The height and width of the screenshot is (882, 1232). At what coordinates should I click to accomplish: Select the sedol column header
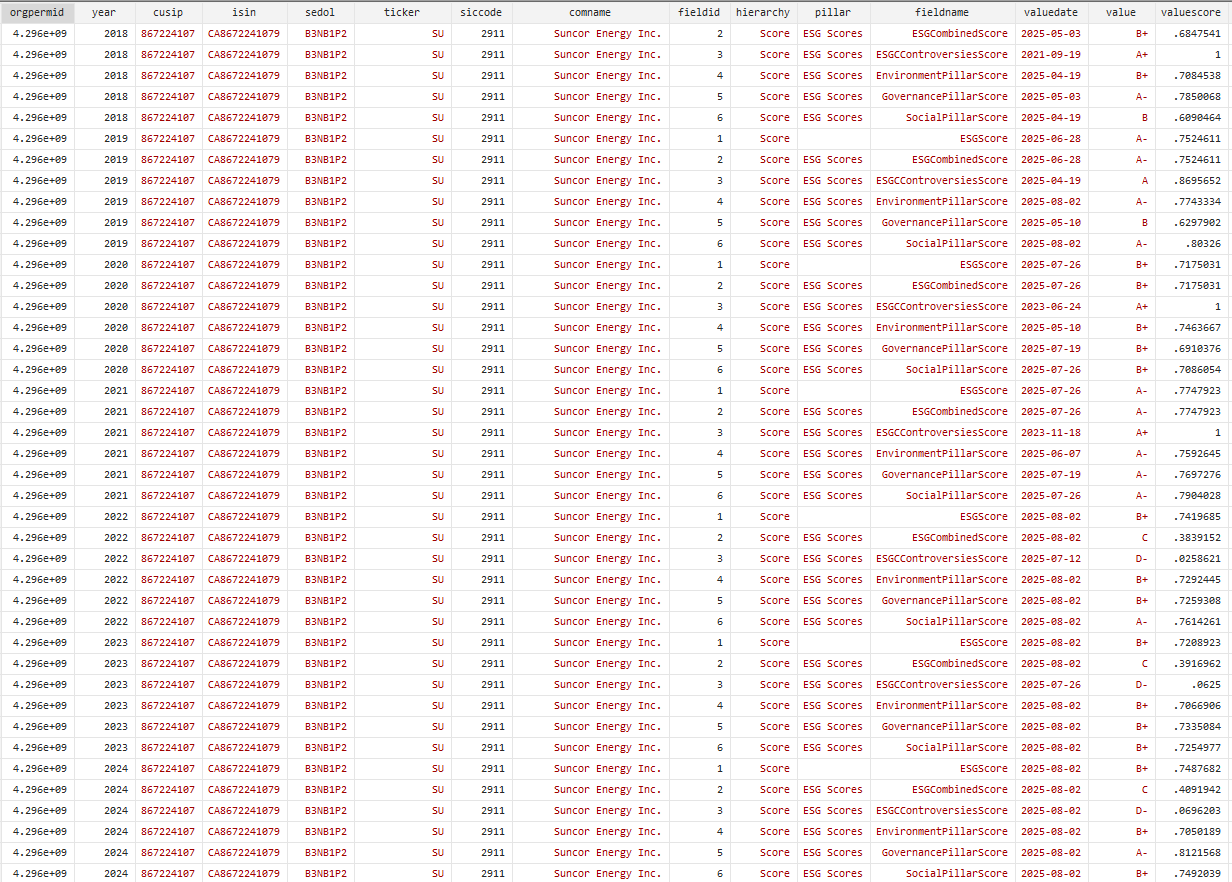pyautogui.click(x=321, y=12)
